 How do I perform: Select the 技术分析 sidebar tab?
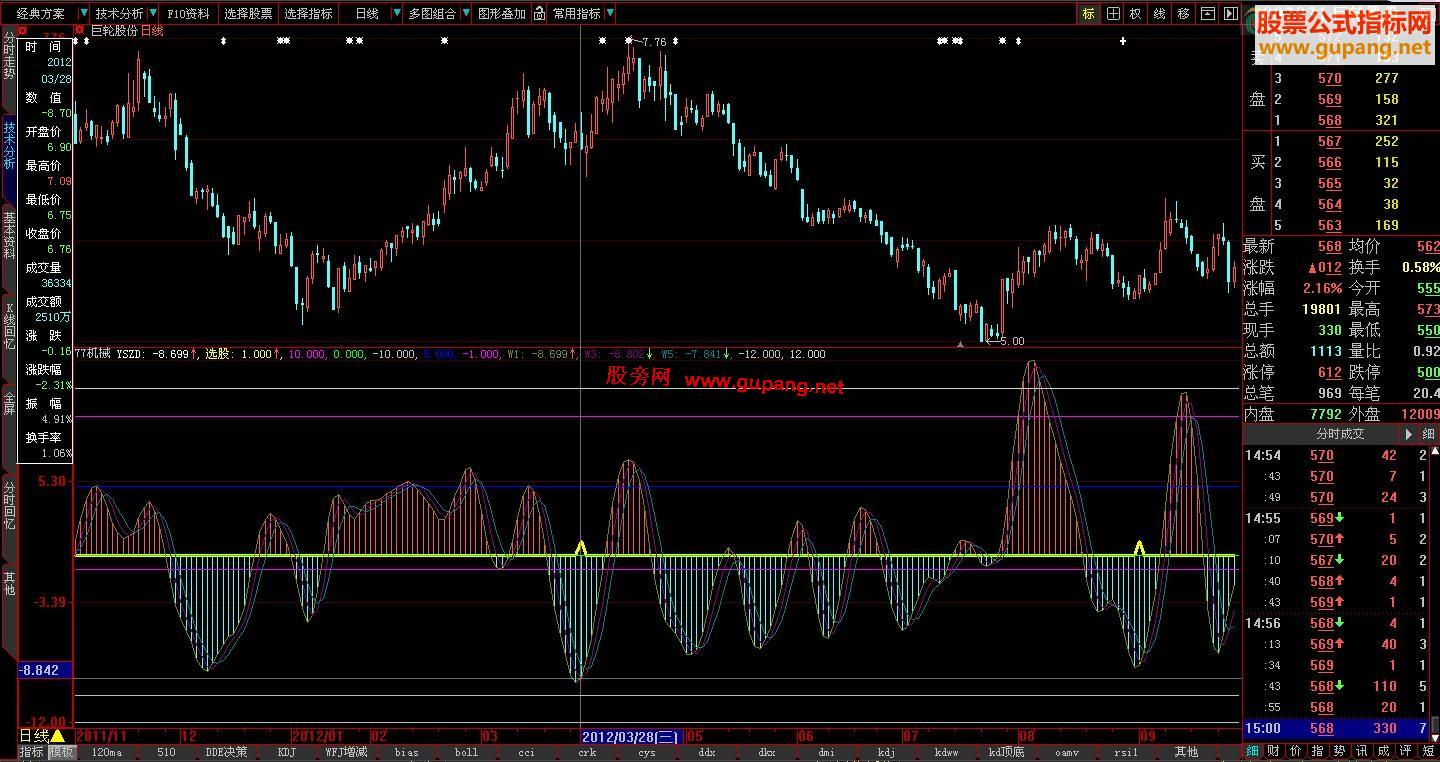(9, 145)
